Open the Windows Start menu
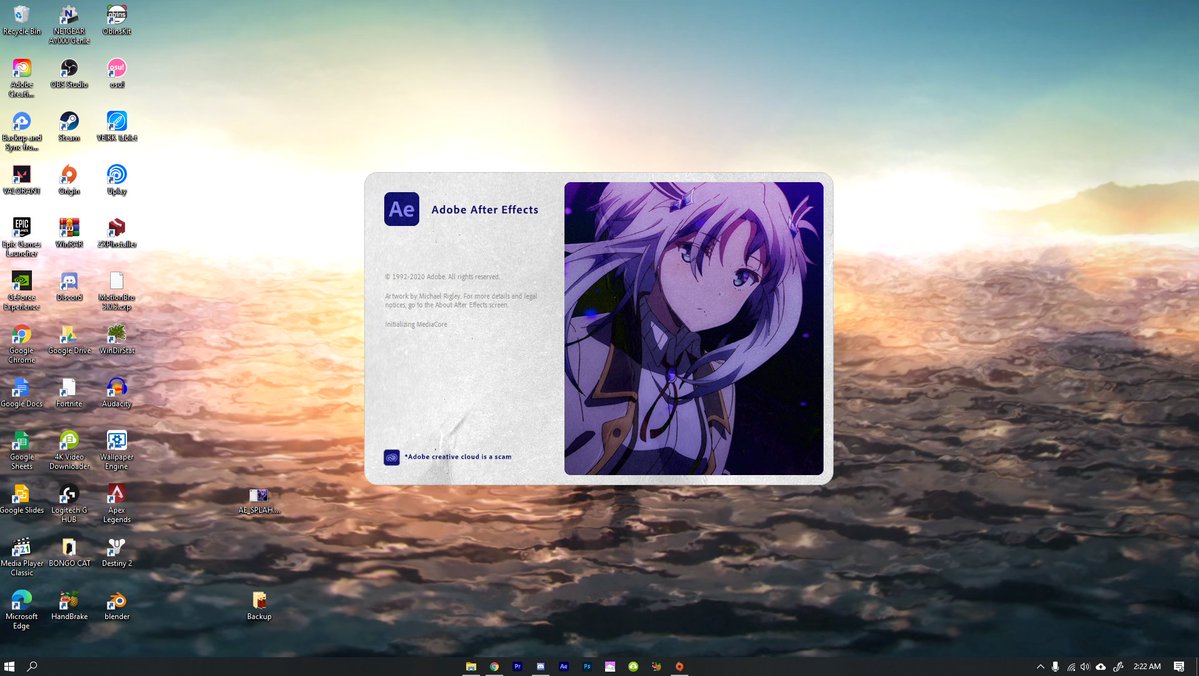This screenshot has height=676, width=1199. click(x=10, y=666)
